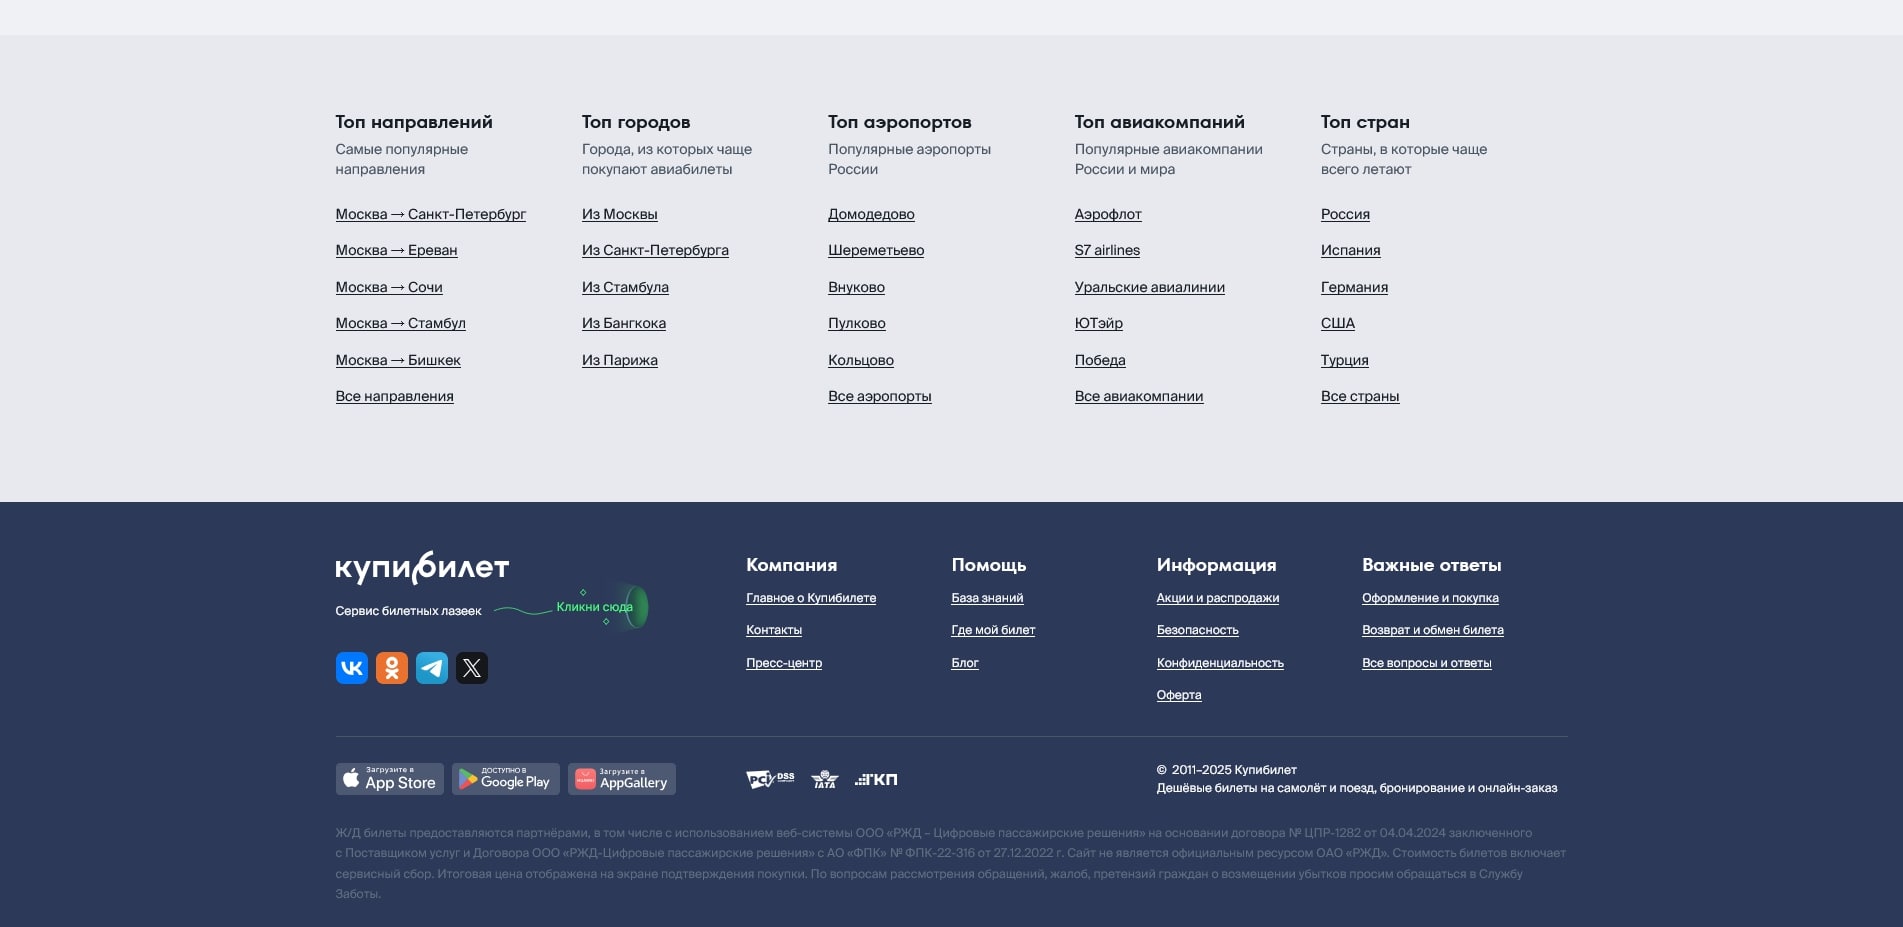Open the "Все страны" link
1903x927 pixels.
1360,396
